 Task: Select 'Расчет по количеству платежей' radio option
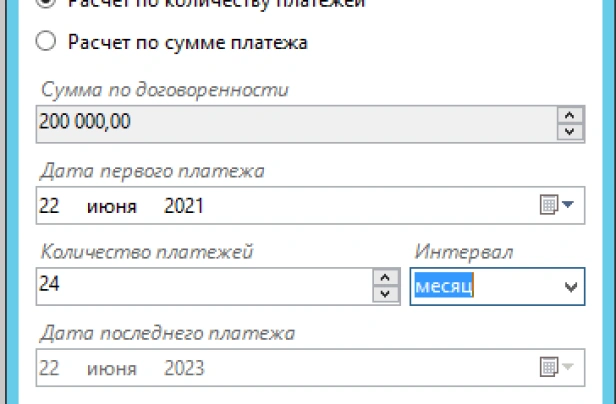coord(46,3)
